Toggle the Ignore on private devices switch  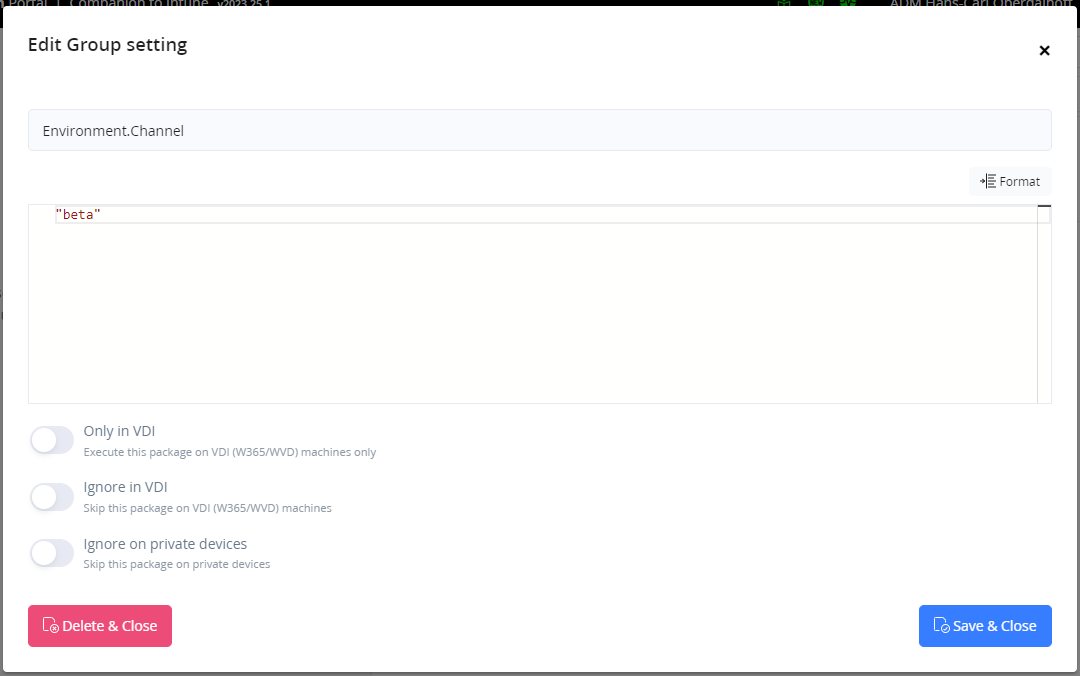coord(52,553)
